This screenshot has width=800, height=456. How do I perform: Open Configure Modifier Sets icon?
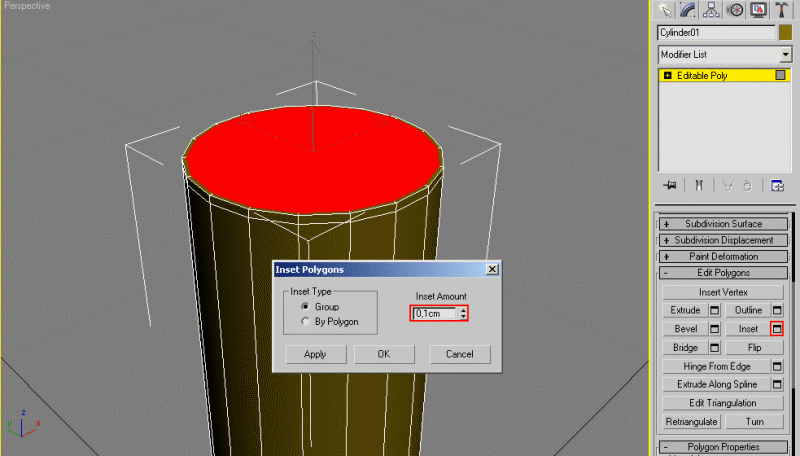click(777, 185)
